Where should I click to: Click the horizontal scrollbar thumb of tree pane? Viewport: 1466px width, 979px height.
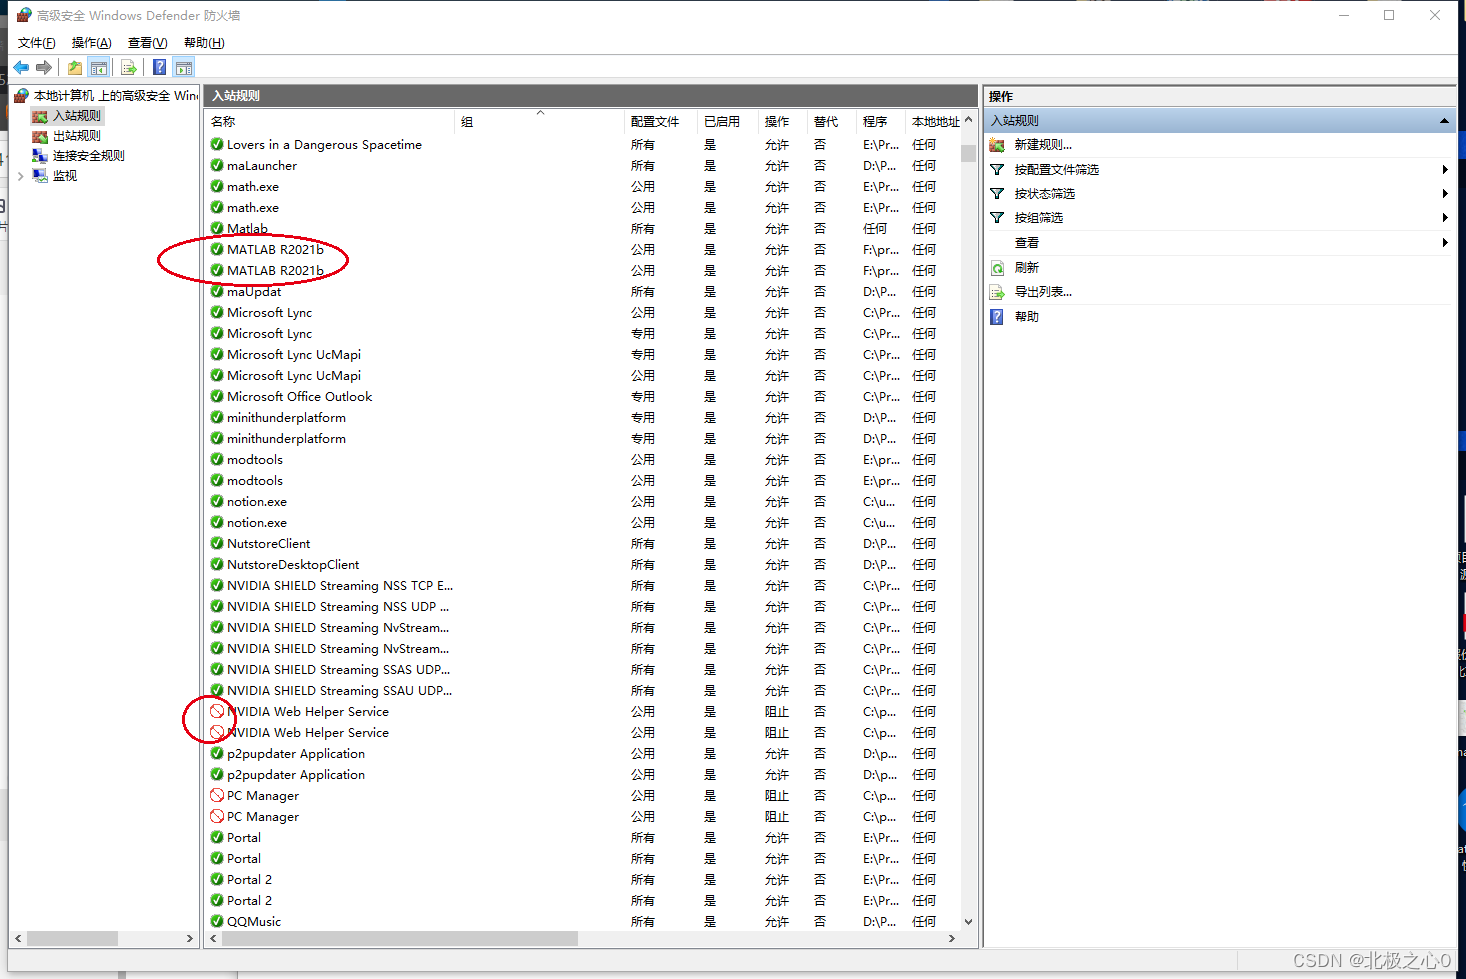pyautogui.click(x=72, y=939)
